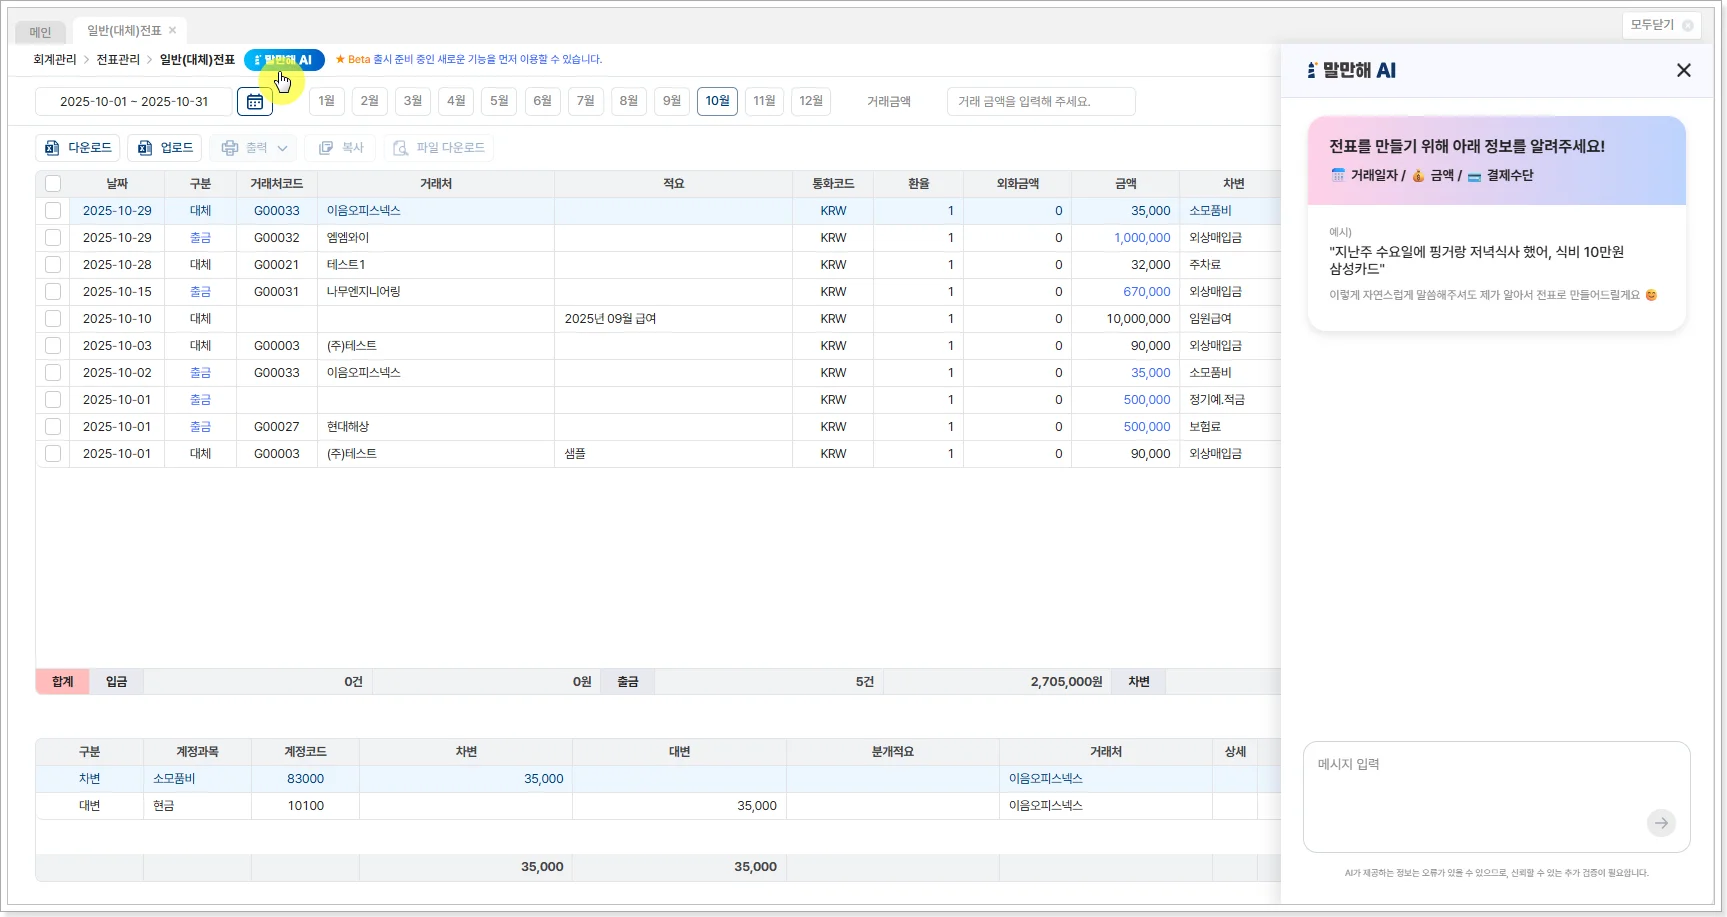This screenshot has height=917, width=1727.
Task: Switch to the 메인 tab
Action: click(40, 32)
